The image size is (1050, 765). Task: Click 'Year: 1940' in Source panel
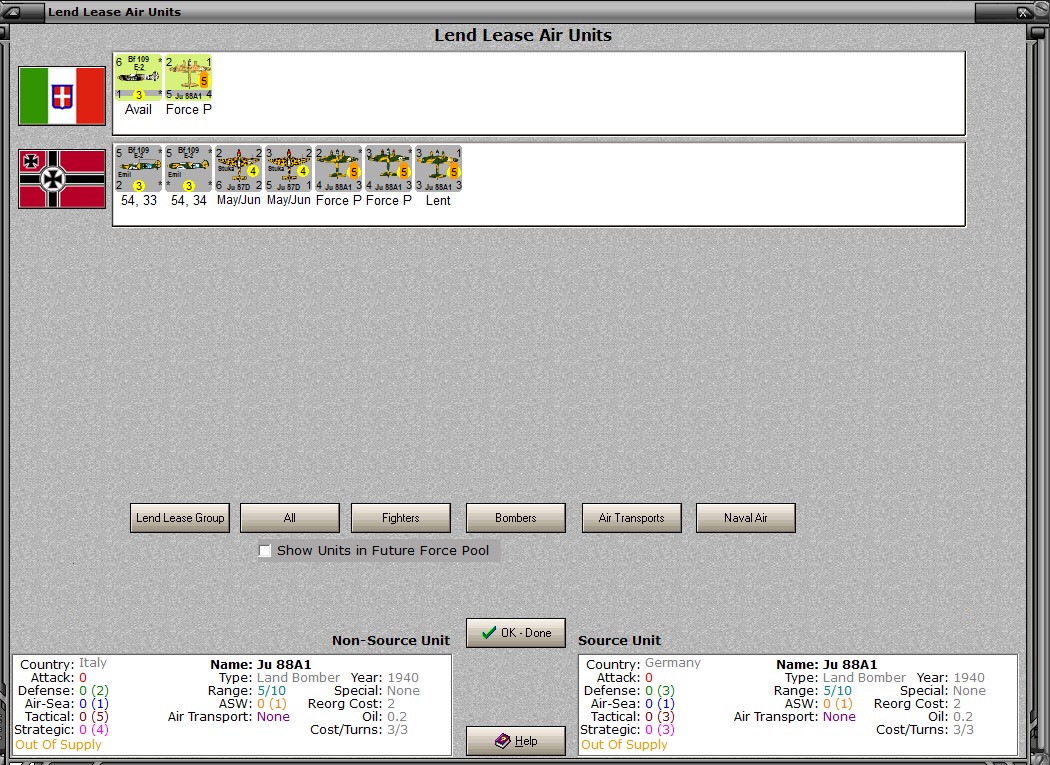[951, 678]
